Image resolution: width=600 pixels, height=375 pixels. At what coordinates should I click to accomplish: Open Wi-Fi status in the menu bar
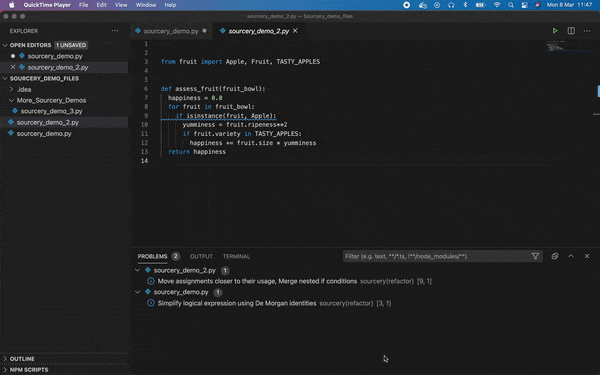(x=497, y=5)
